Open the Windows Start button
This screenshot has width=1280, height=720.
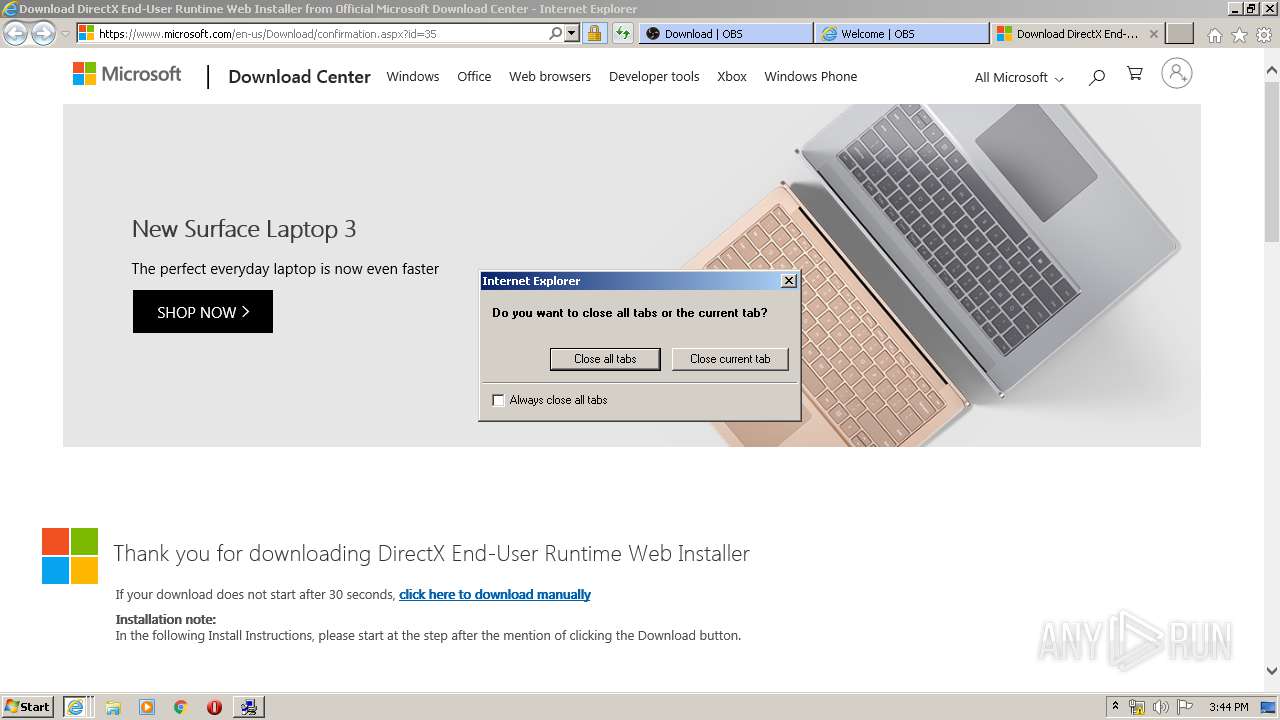(x=28, y=706)
